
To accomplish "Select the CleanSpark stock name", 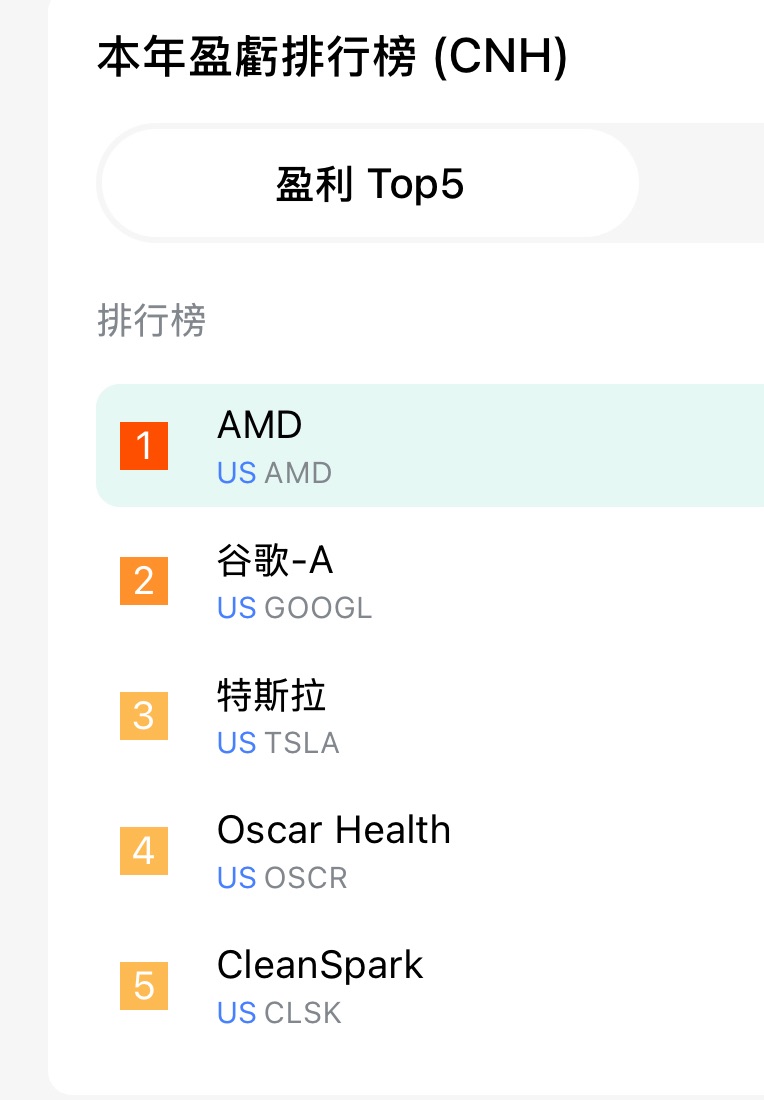I will pos(320,965).
